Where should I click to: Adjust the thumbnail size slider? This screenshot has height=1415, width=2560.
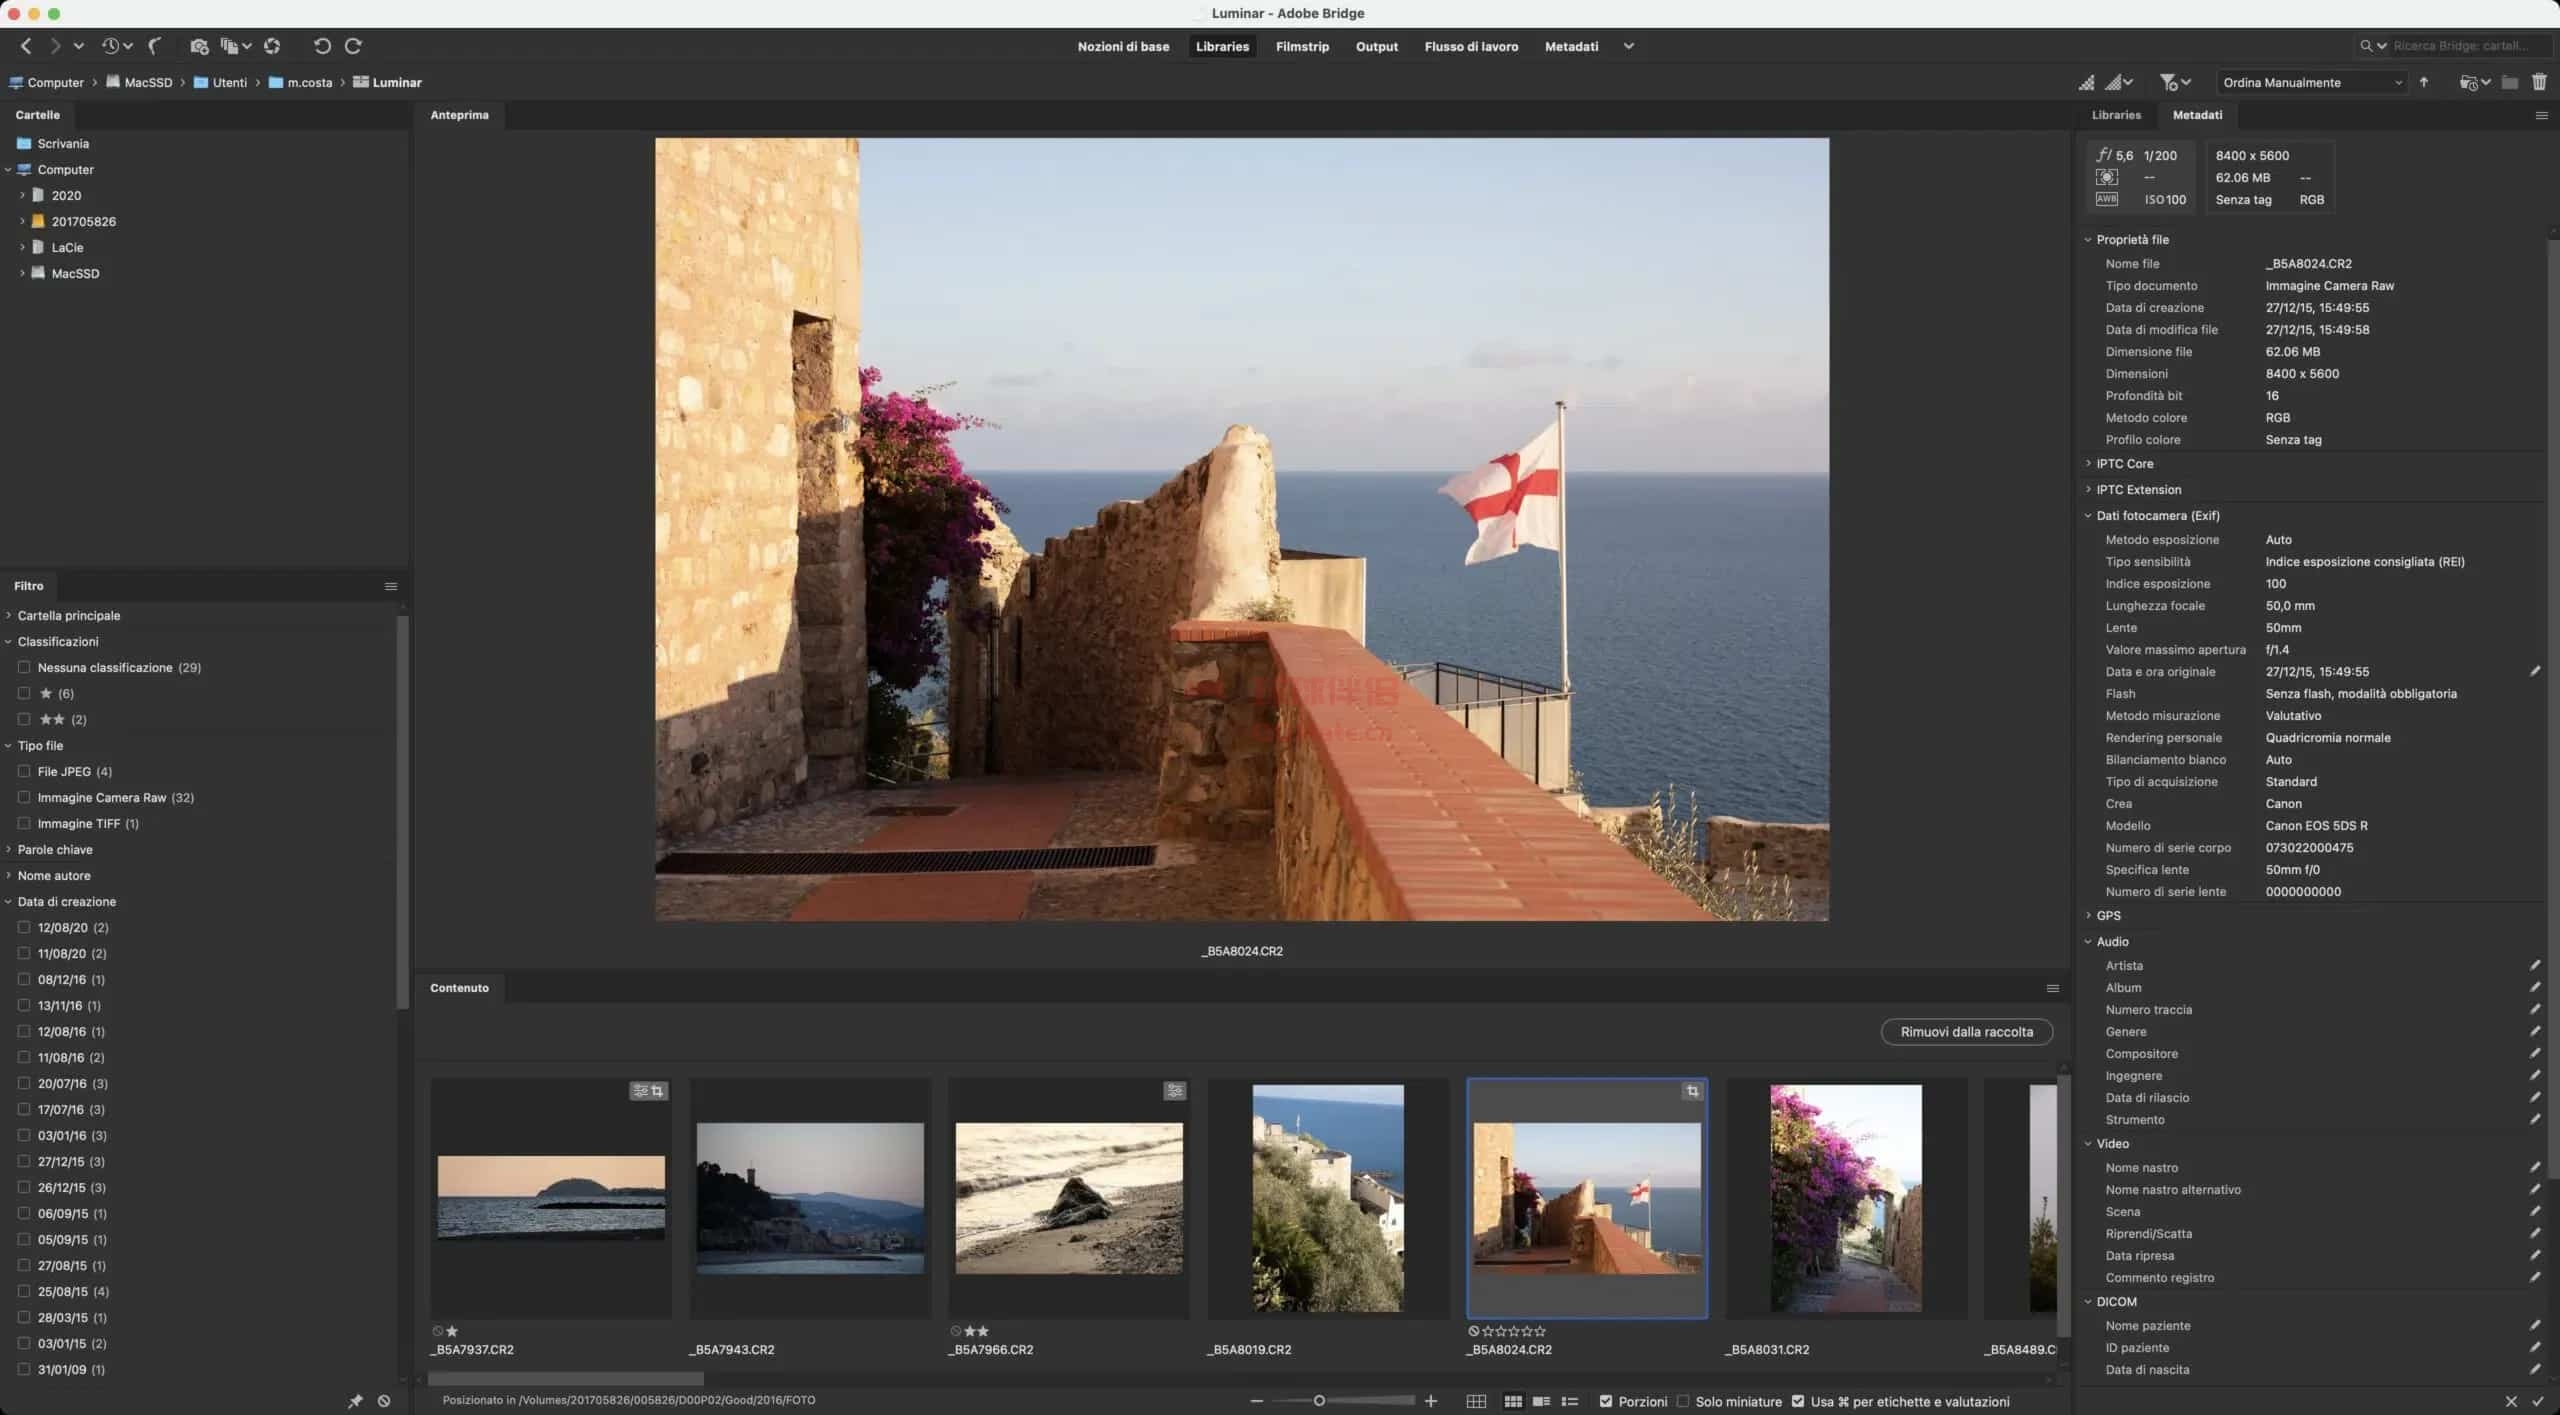click(1319, 1401)
